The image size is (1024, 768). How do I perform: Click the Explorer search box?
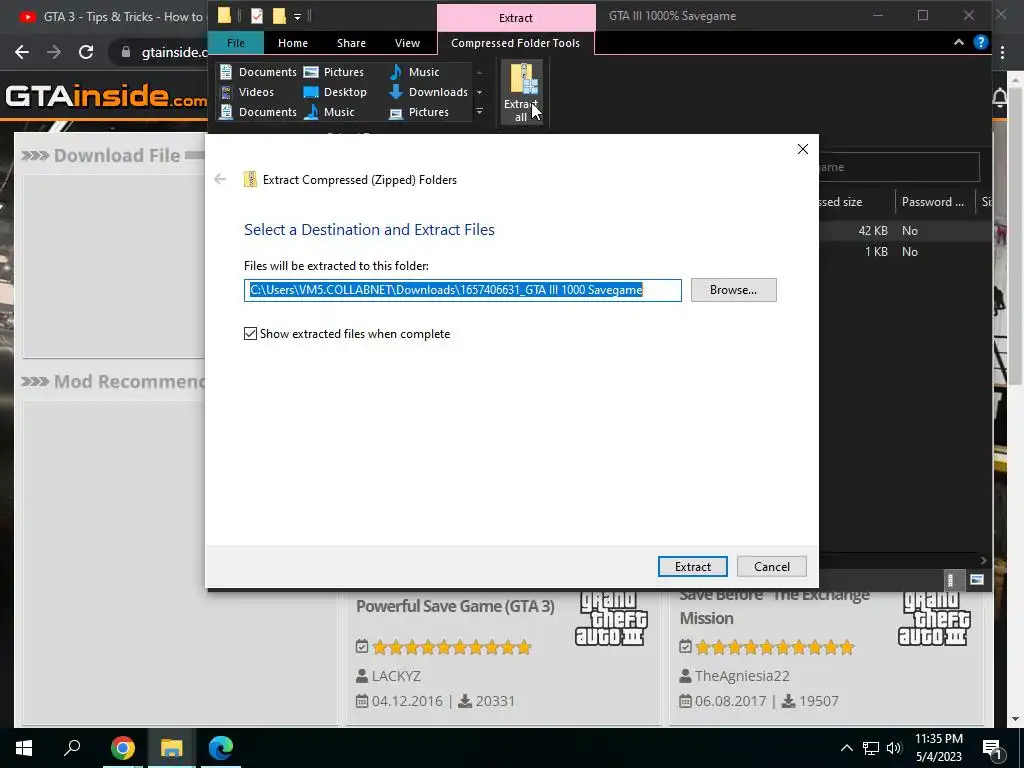click(899, 167)
